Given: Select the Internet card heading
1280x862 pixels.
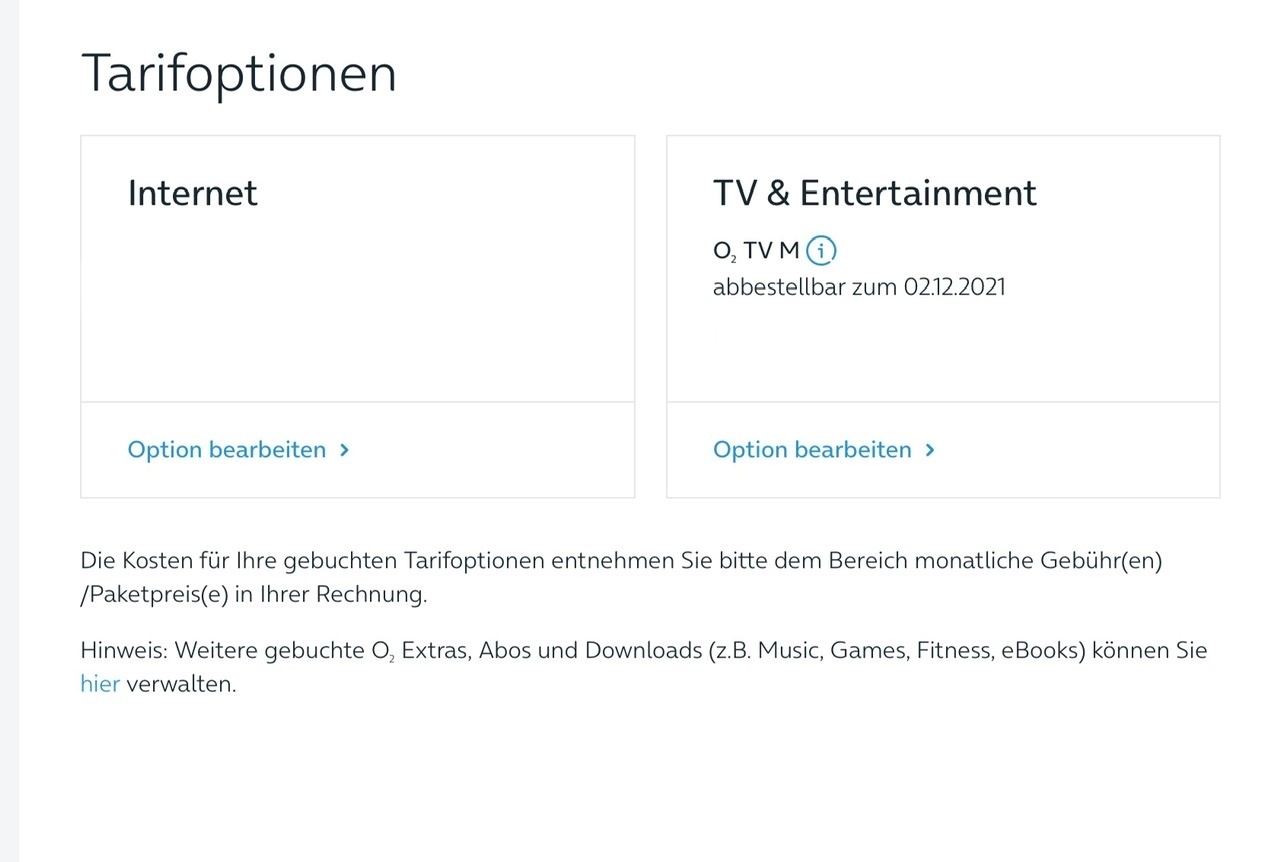Looking at the screenshot, I should point(193,192).
